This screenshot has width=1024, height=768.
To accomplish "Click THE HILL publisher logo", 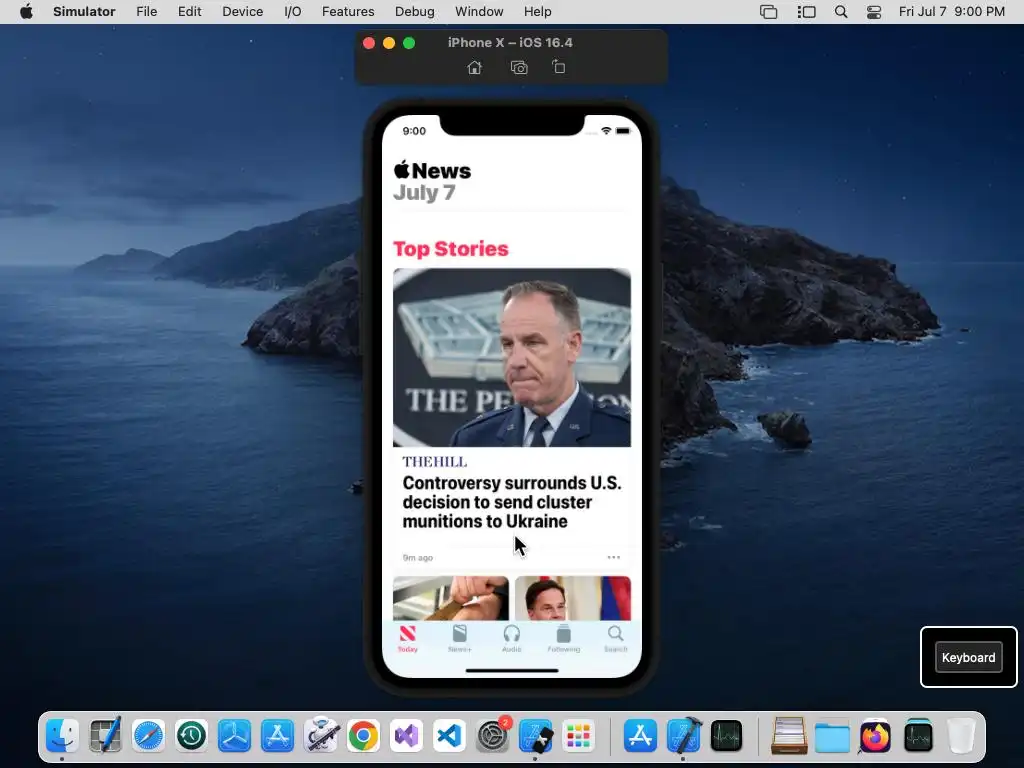I will click(435, 462).
